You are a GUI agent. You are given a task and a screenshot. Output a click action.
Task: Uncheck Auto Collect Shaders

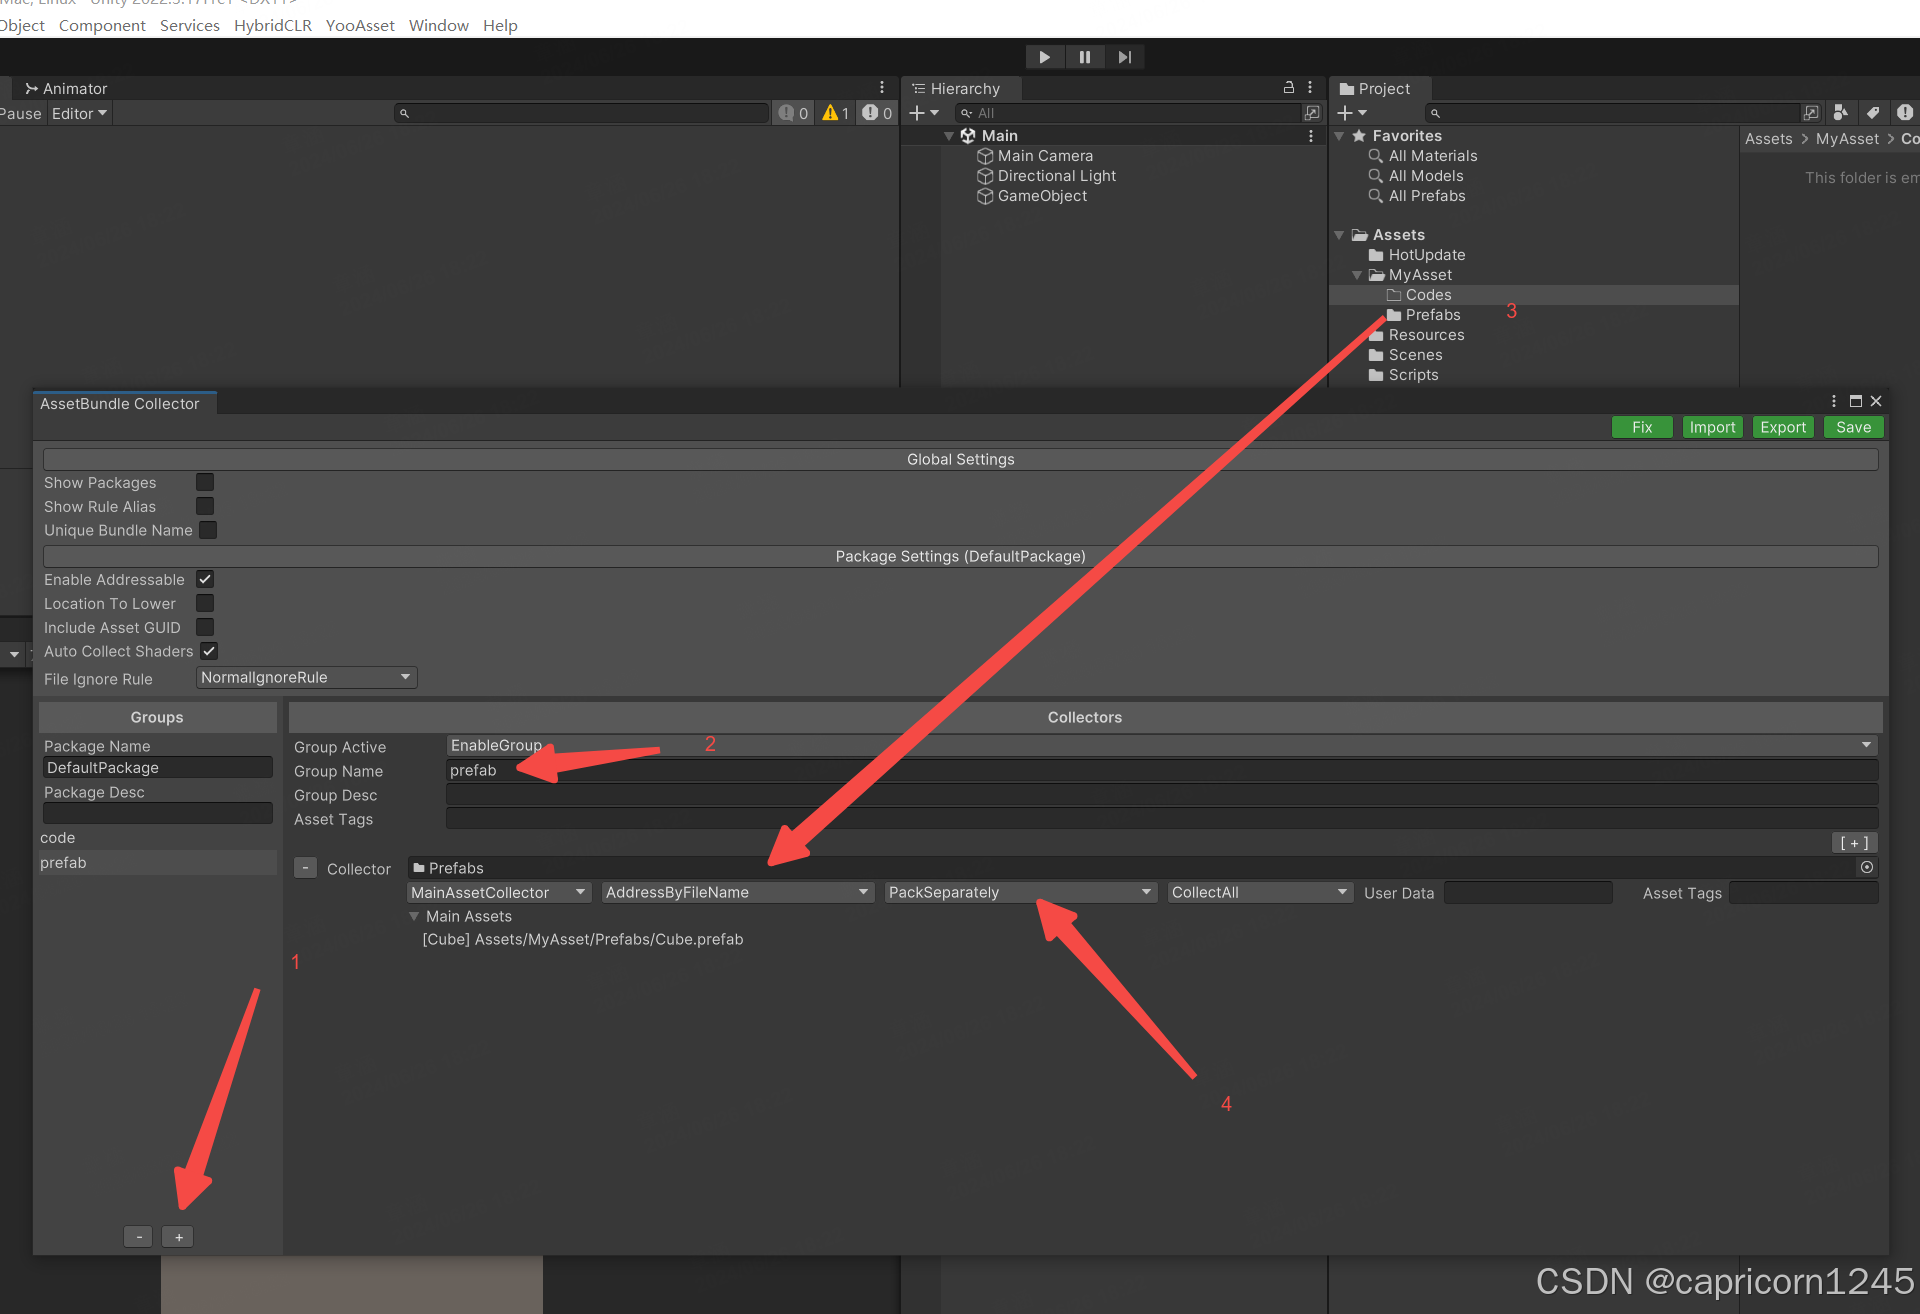pos(209,651)
